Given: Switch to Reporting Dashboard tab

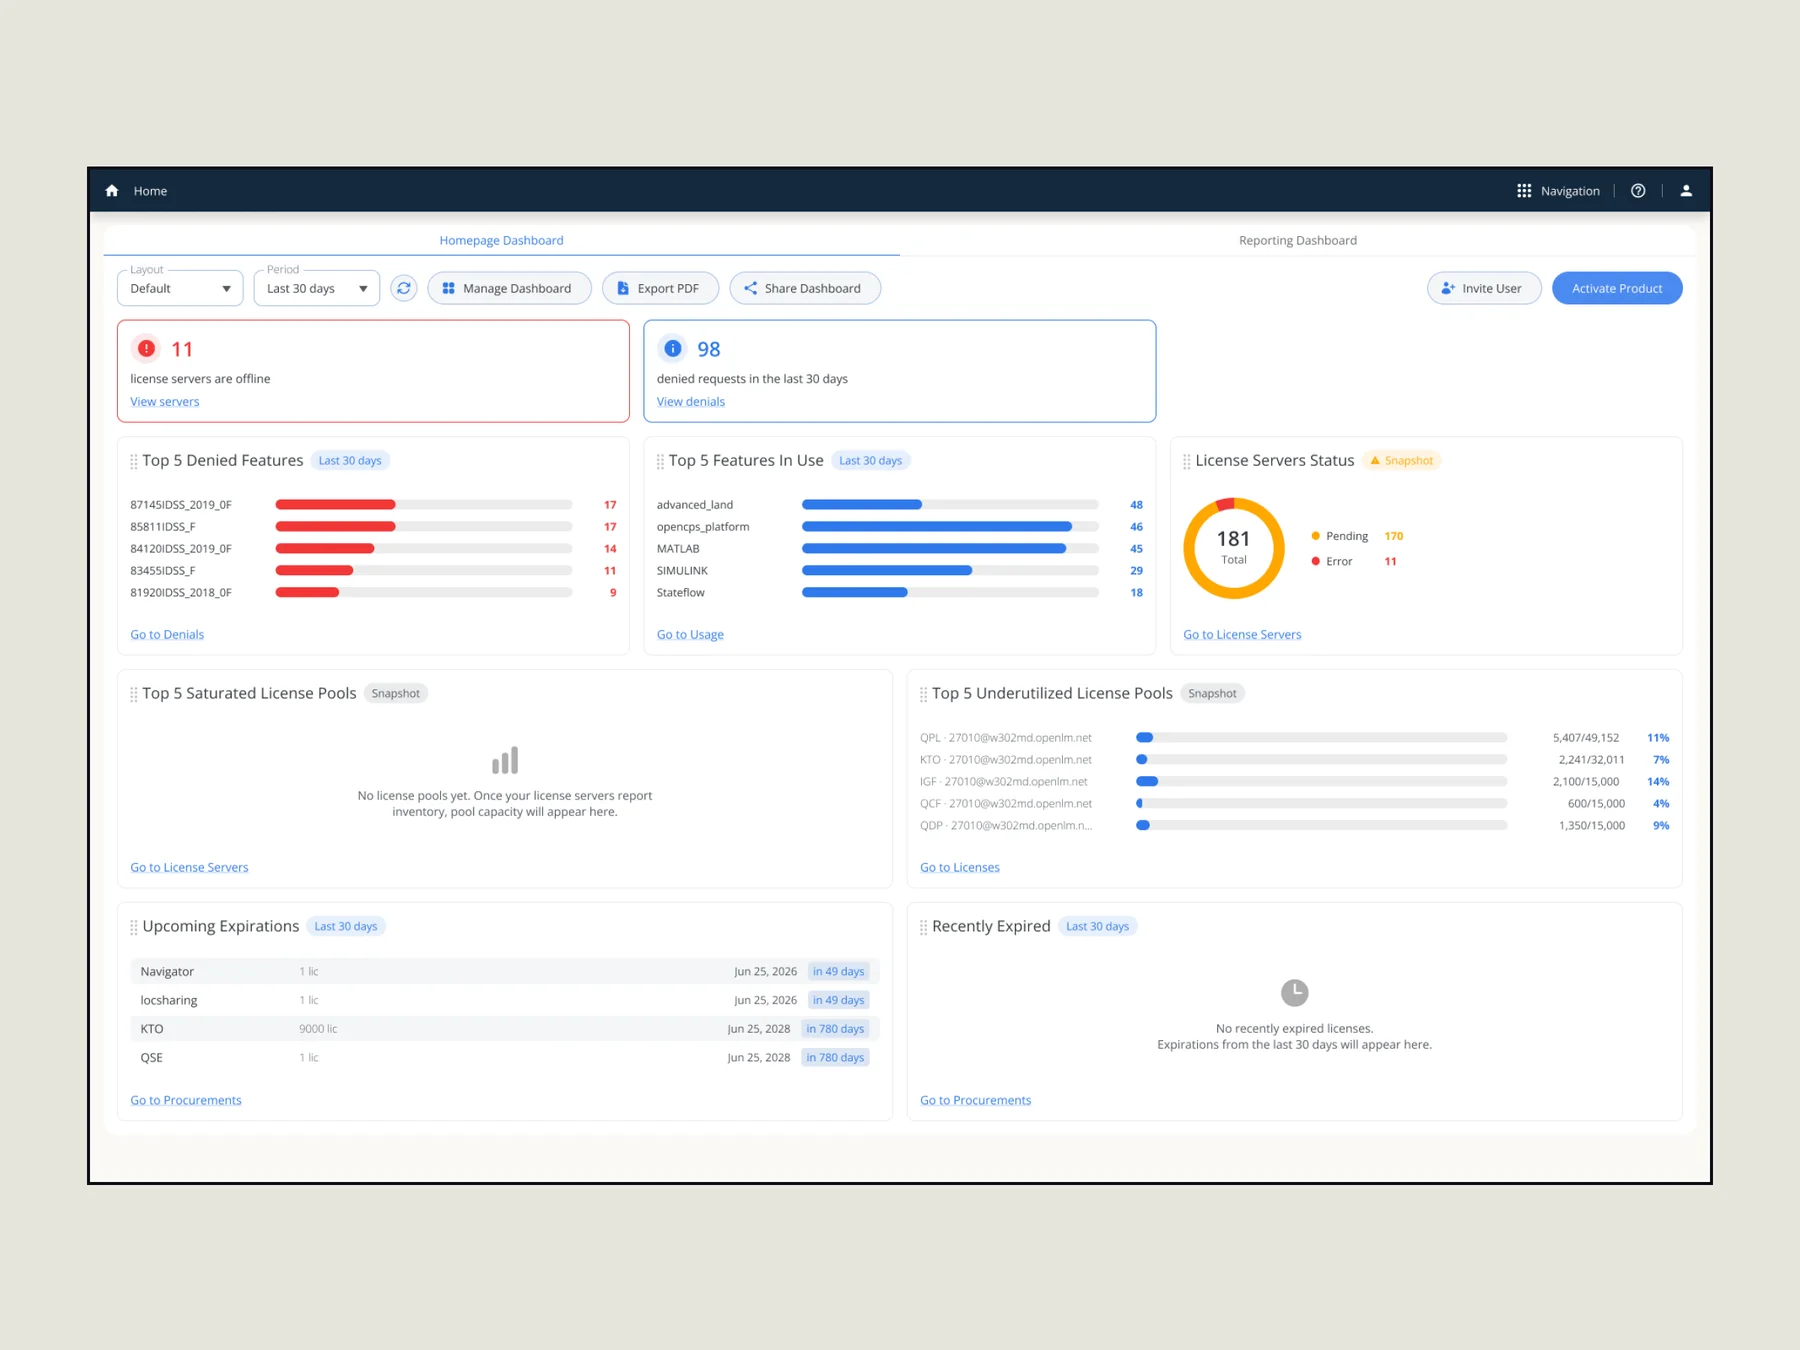Looking at the screenshot, I should coord(1297,240).
